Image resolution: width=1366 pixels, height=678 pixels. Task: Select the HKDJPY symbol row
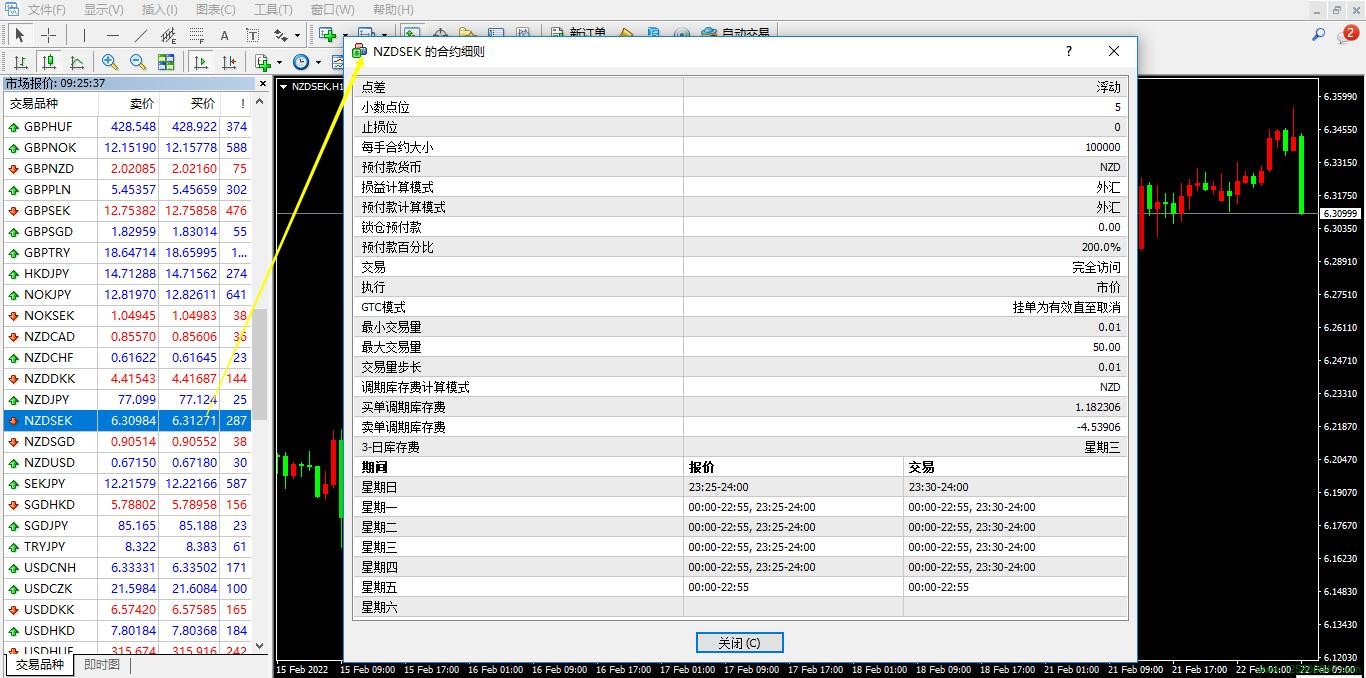tap(127, 273)
